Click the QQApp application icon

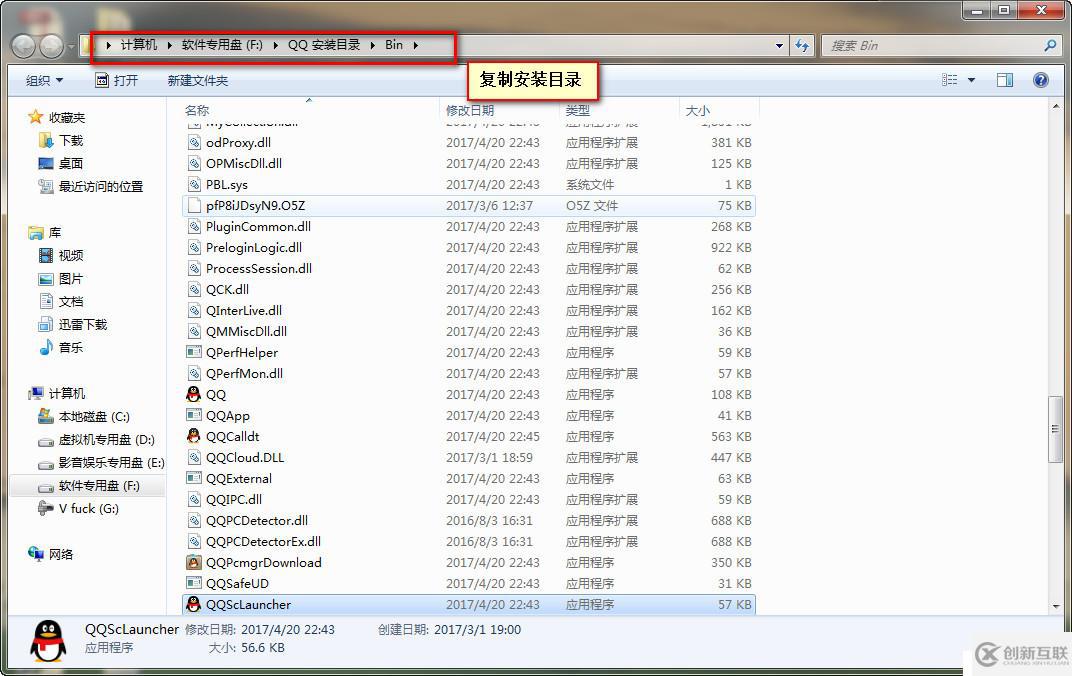pyautogui.click(x=194, y=416)
